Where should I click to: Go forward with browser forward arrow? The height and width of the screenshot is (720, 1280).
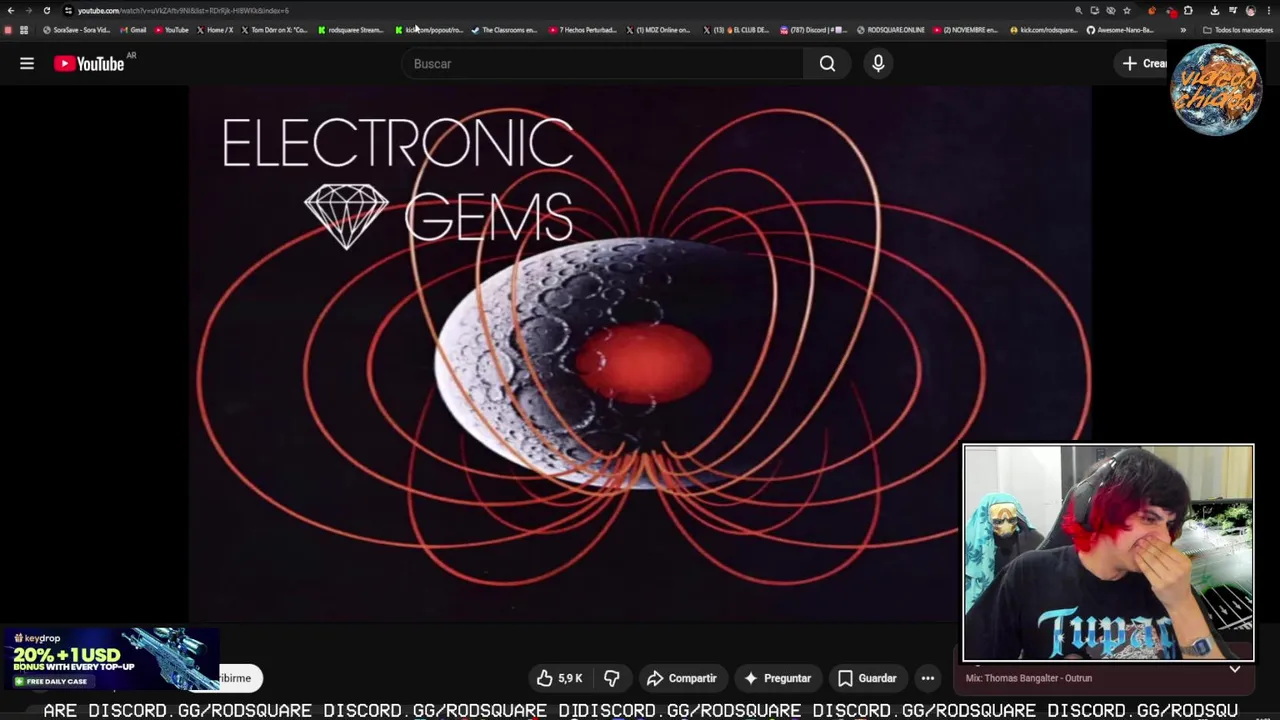point(28,10)
